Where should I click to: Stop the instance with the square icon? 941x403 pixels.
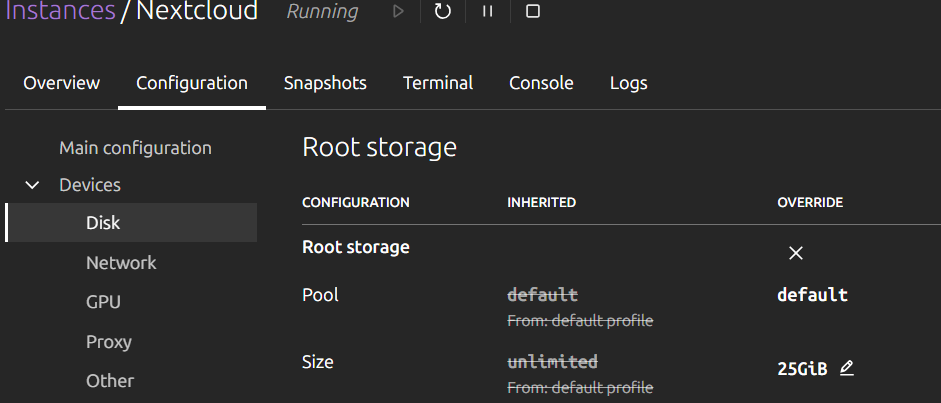pyautogui.click(x=533, y=12)
